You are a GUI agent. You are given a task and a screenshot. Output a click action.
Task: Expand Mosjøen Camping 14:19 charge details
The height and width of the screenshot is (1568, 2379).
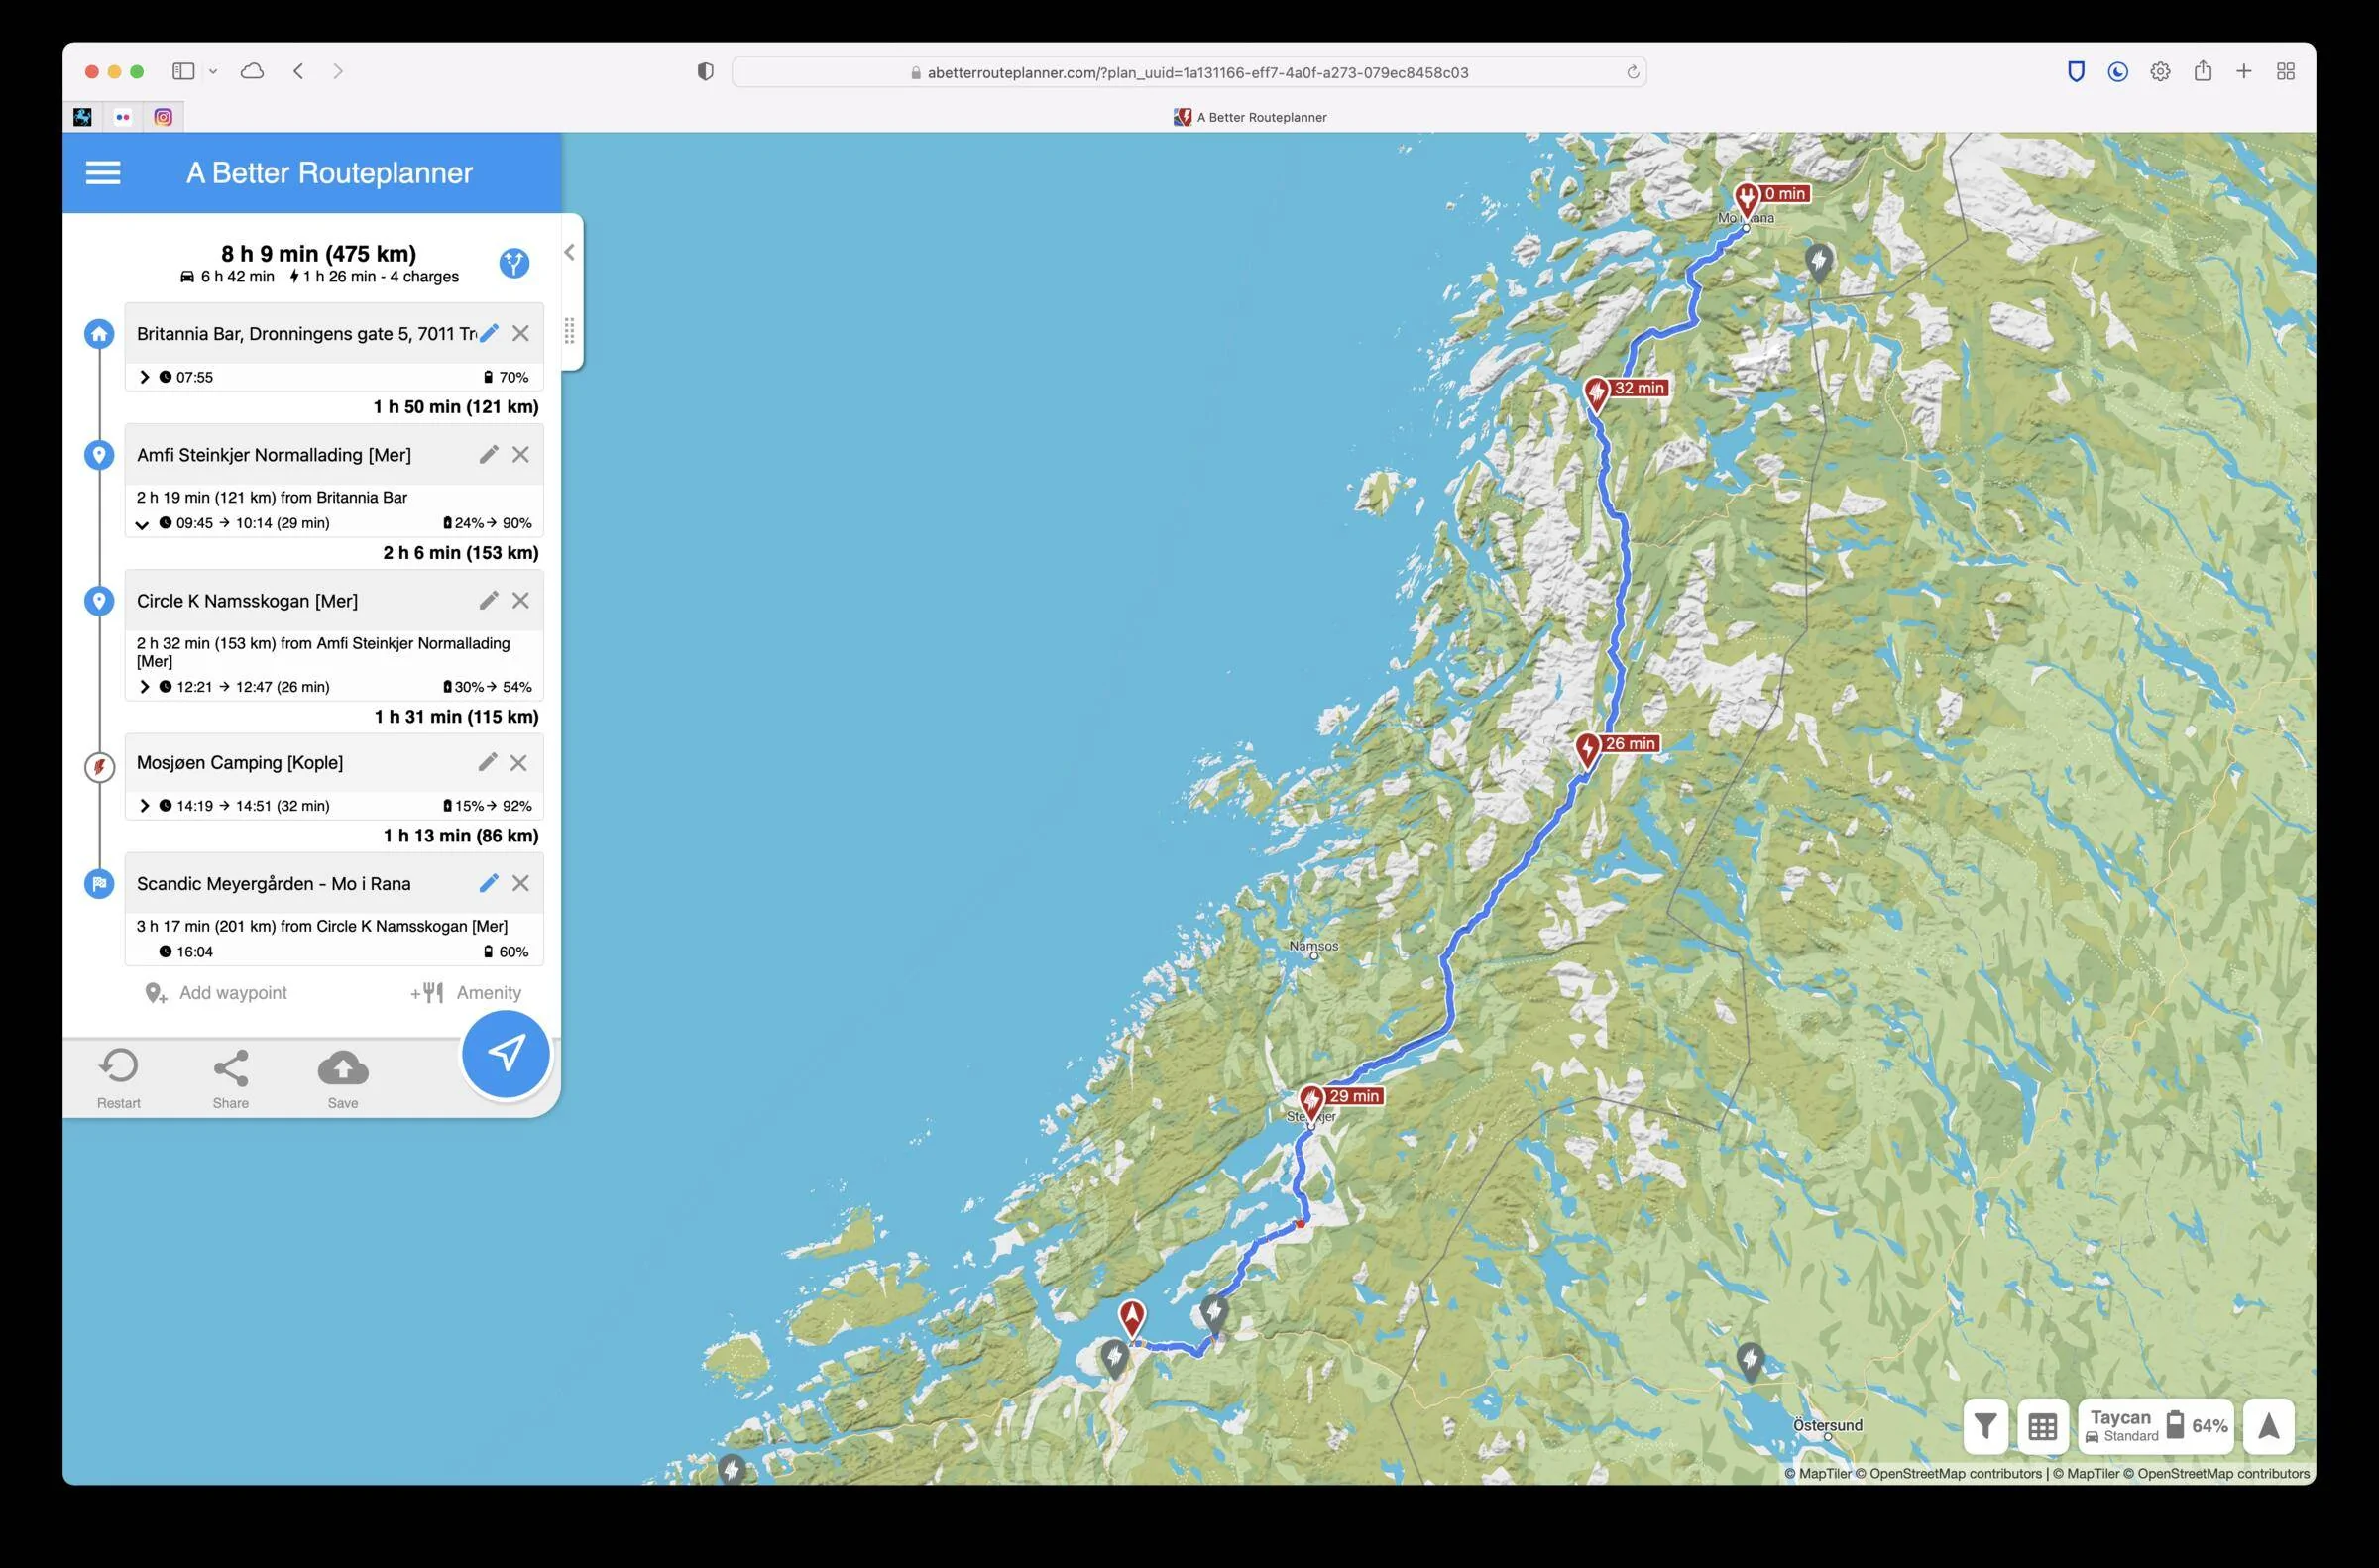[144, 806]
